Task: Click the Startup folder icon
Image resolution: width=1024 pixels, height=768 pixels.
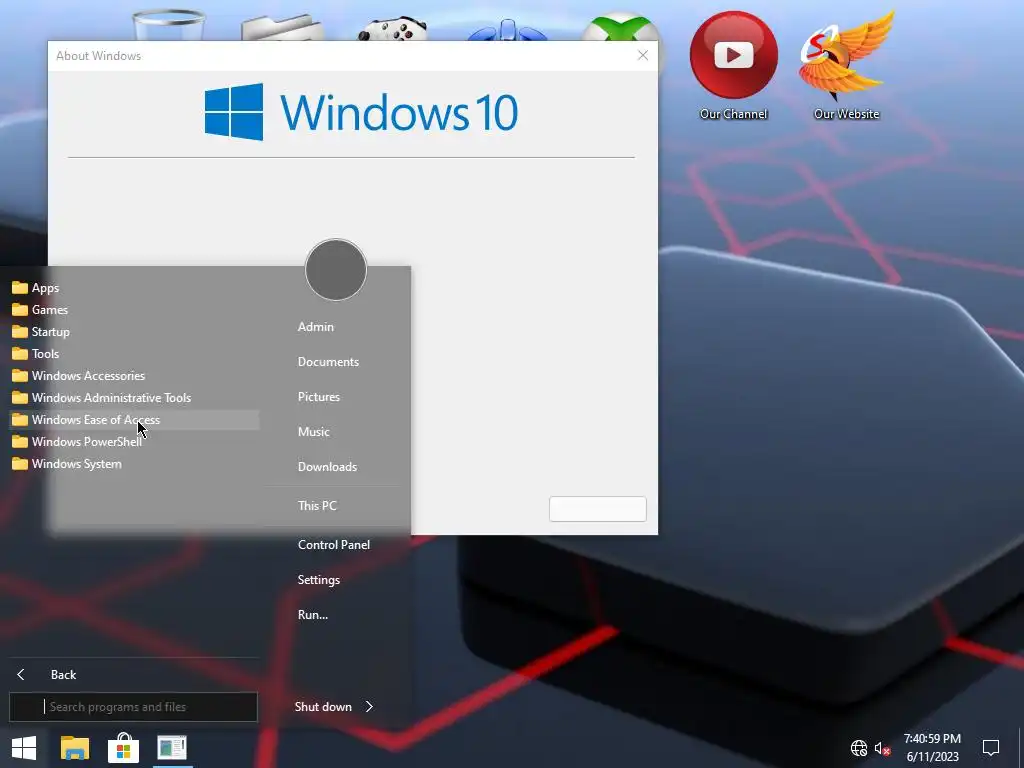Action: pyautogui.click(x=20, y=332)
